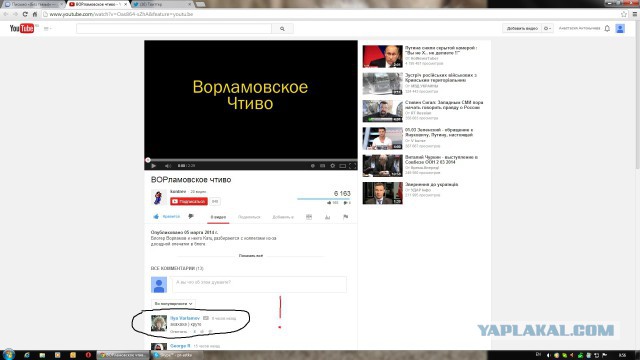Open the Crimean soldiers meeting suggested video thumbnail

[382, 84]
